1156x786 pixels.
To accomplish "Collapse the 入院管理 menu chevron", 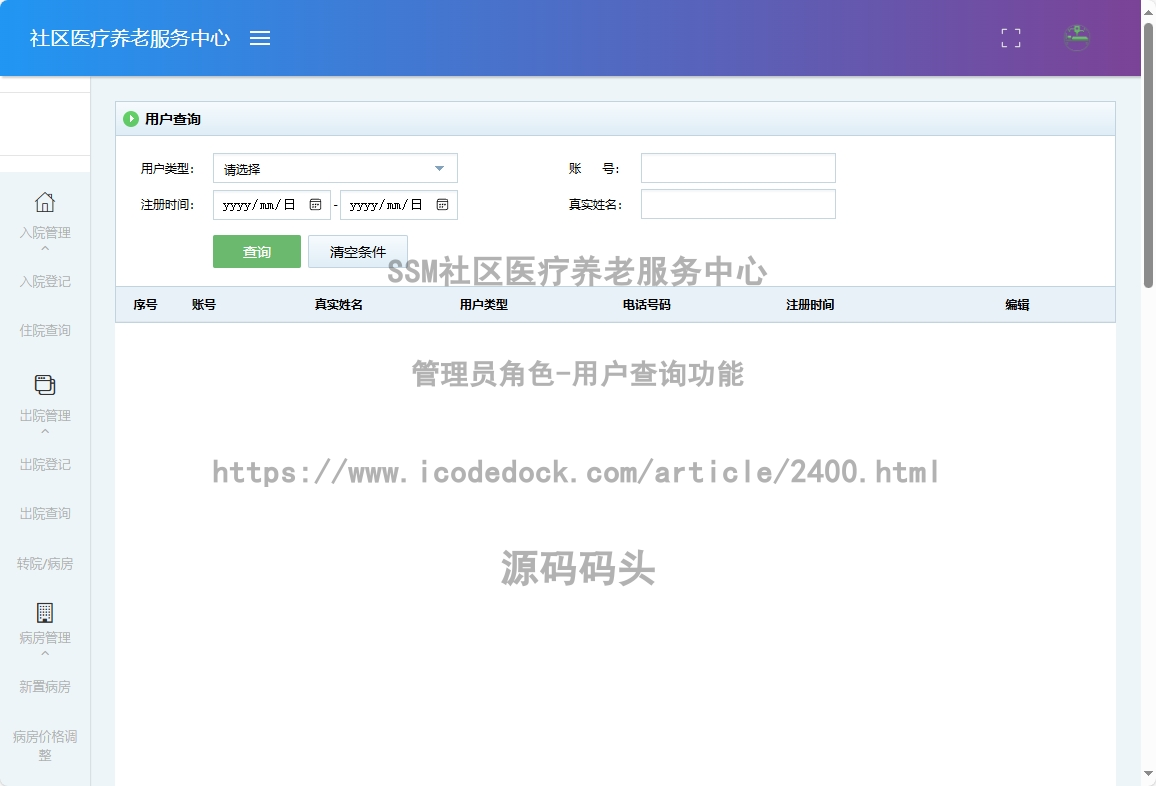I will coord(45,249).
